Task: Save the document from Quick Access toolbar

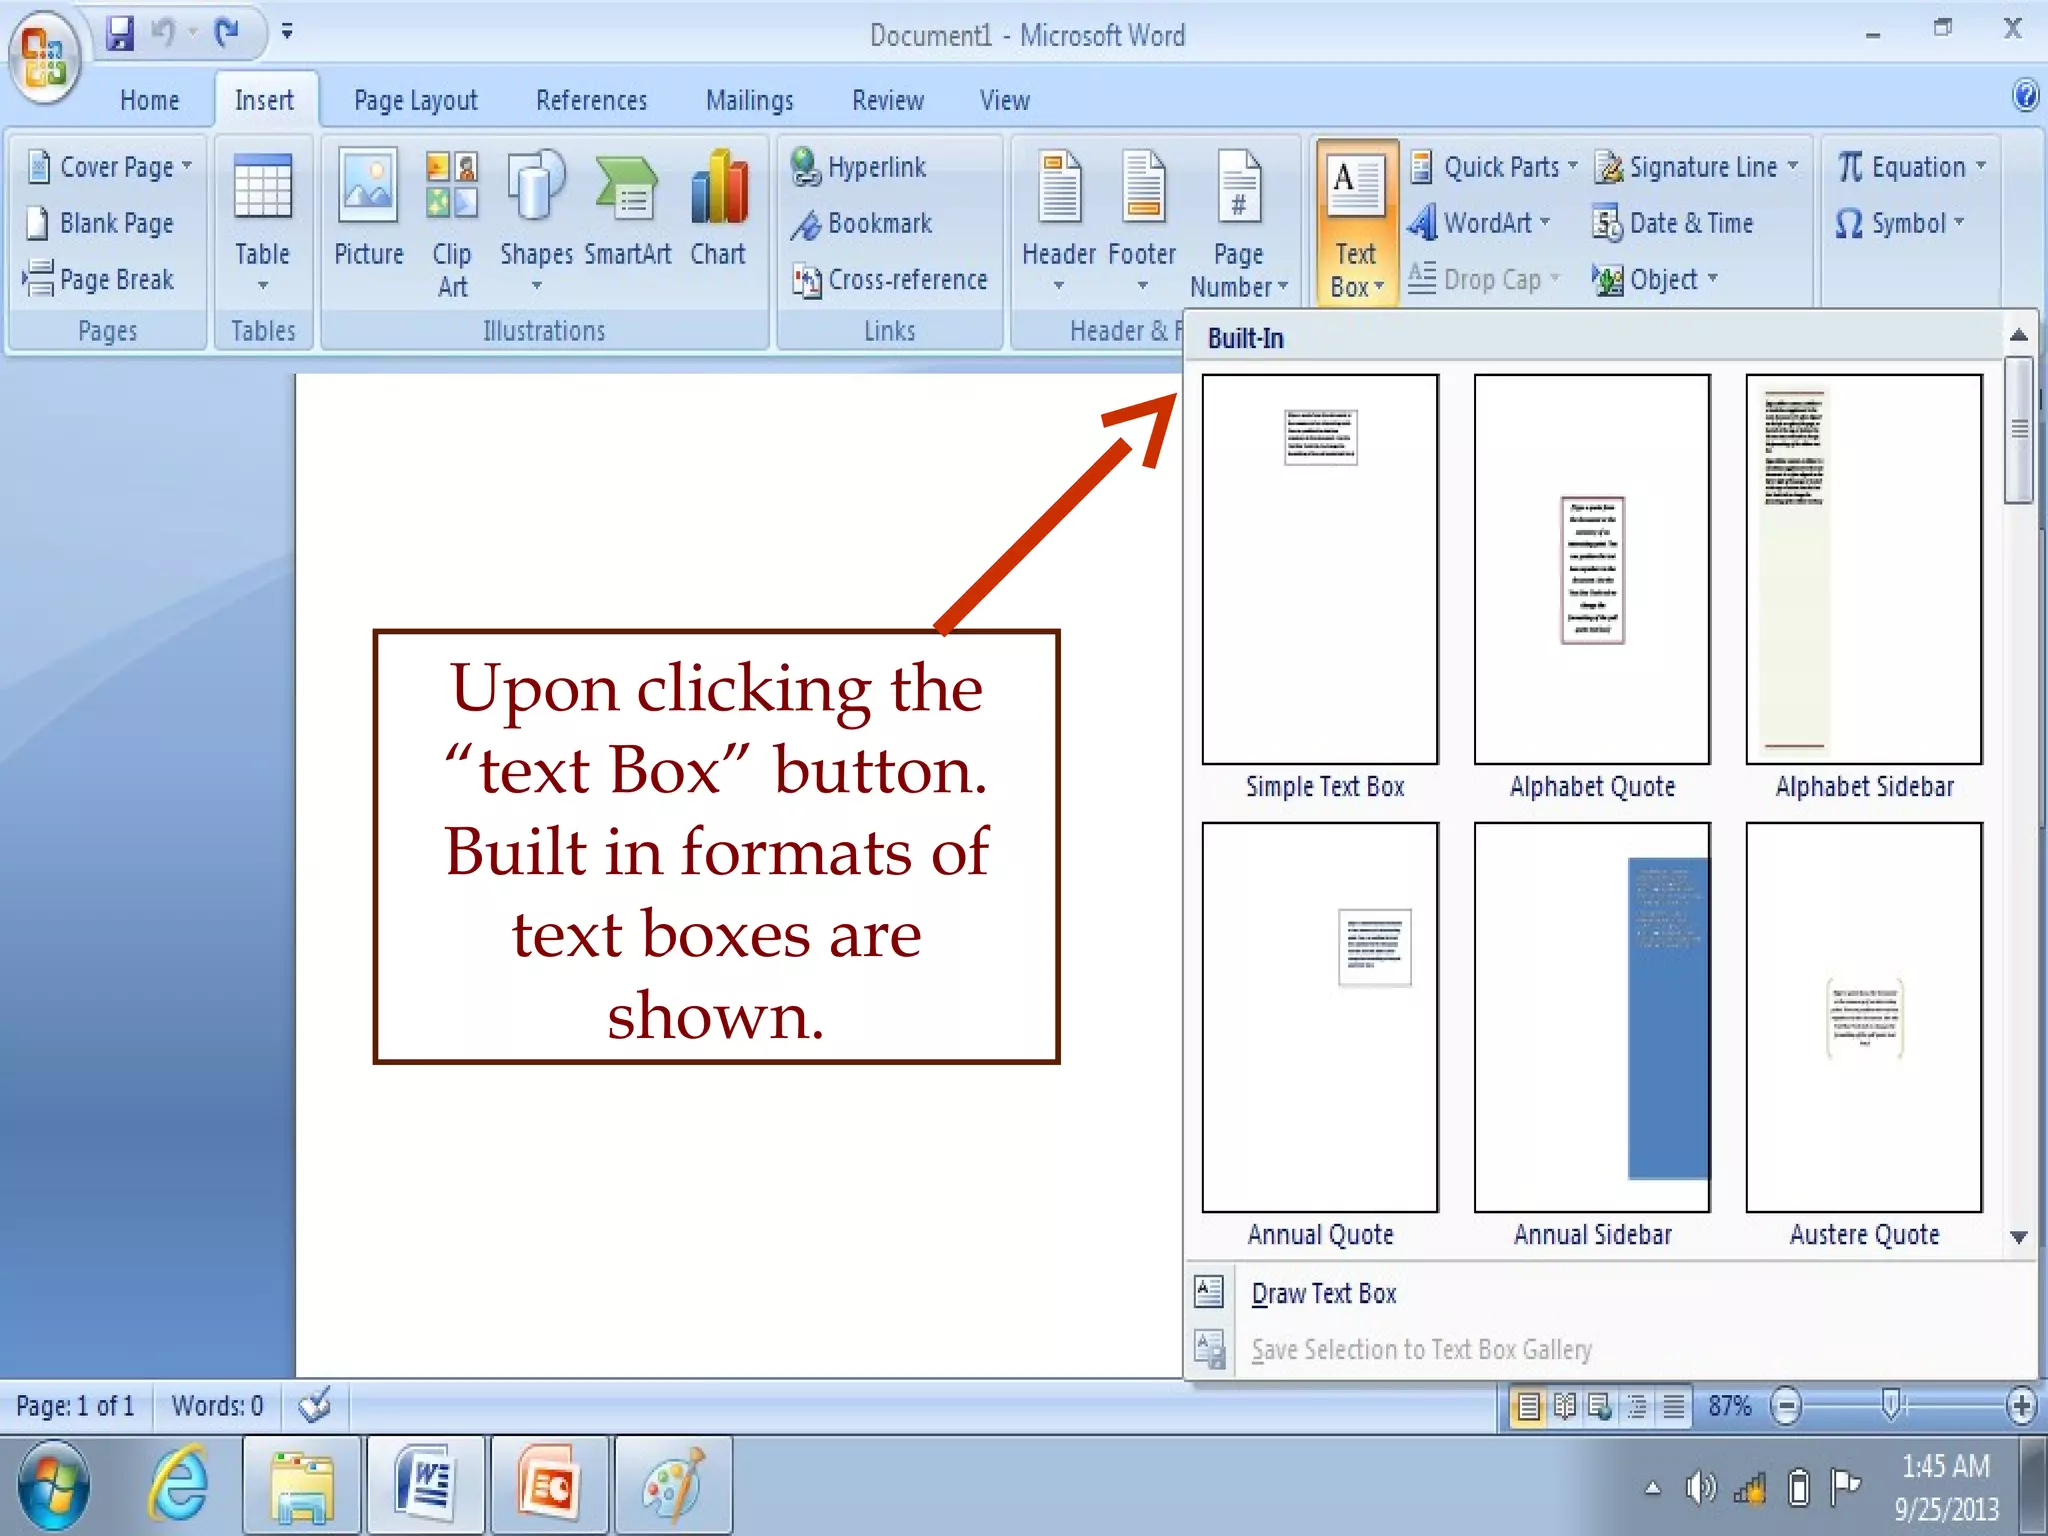Action: (x=120, y=33)
